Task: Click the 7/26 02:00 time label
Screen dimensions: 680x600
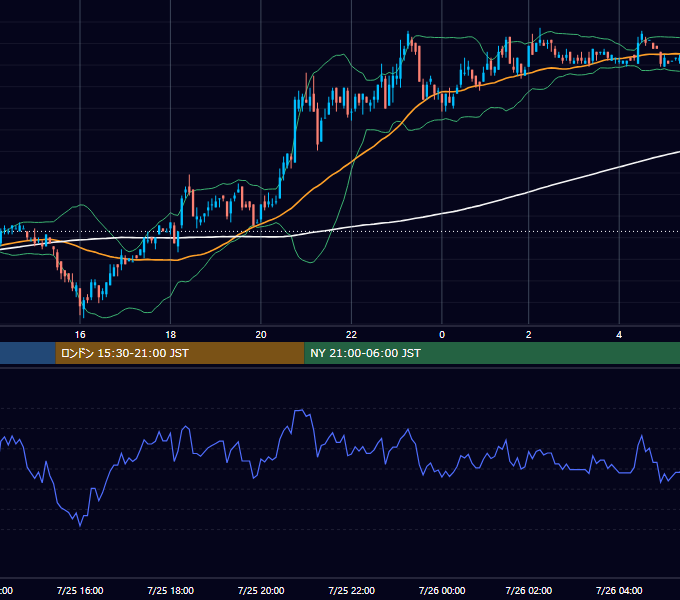Action: click(x=529, y=590)
